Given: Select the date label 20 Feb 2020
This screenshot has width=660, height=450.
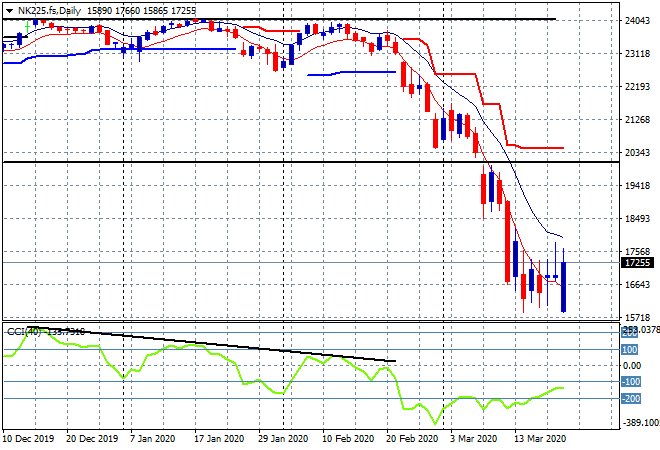Looking at the screenshot, I should [x=412, y=439].
